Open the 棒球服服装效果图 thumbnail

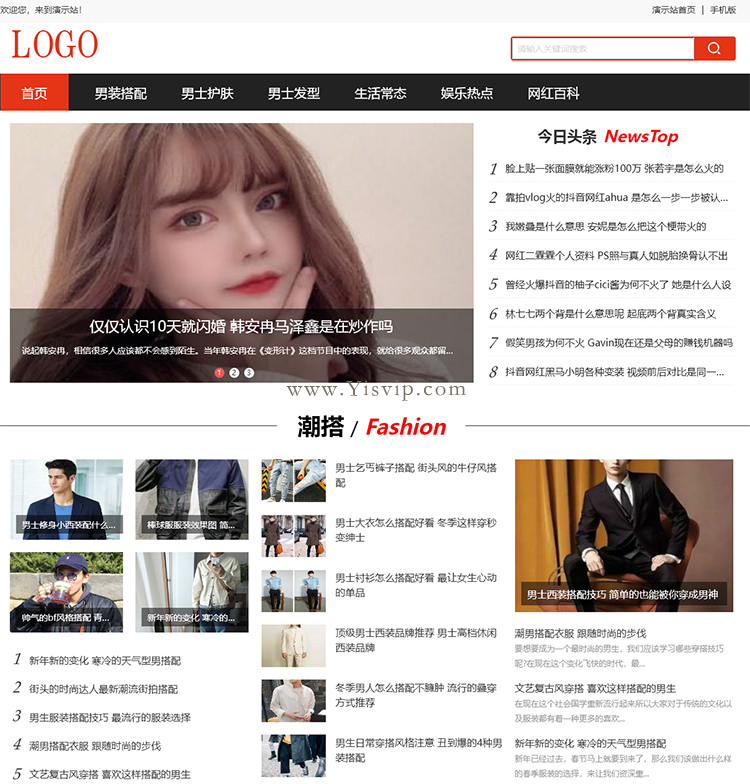192,499
